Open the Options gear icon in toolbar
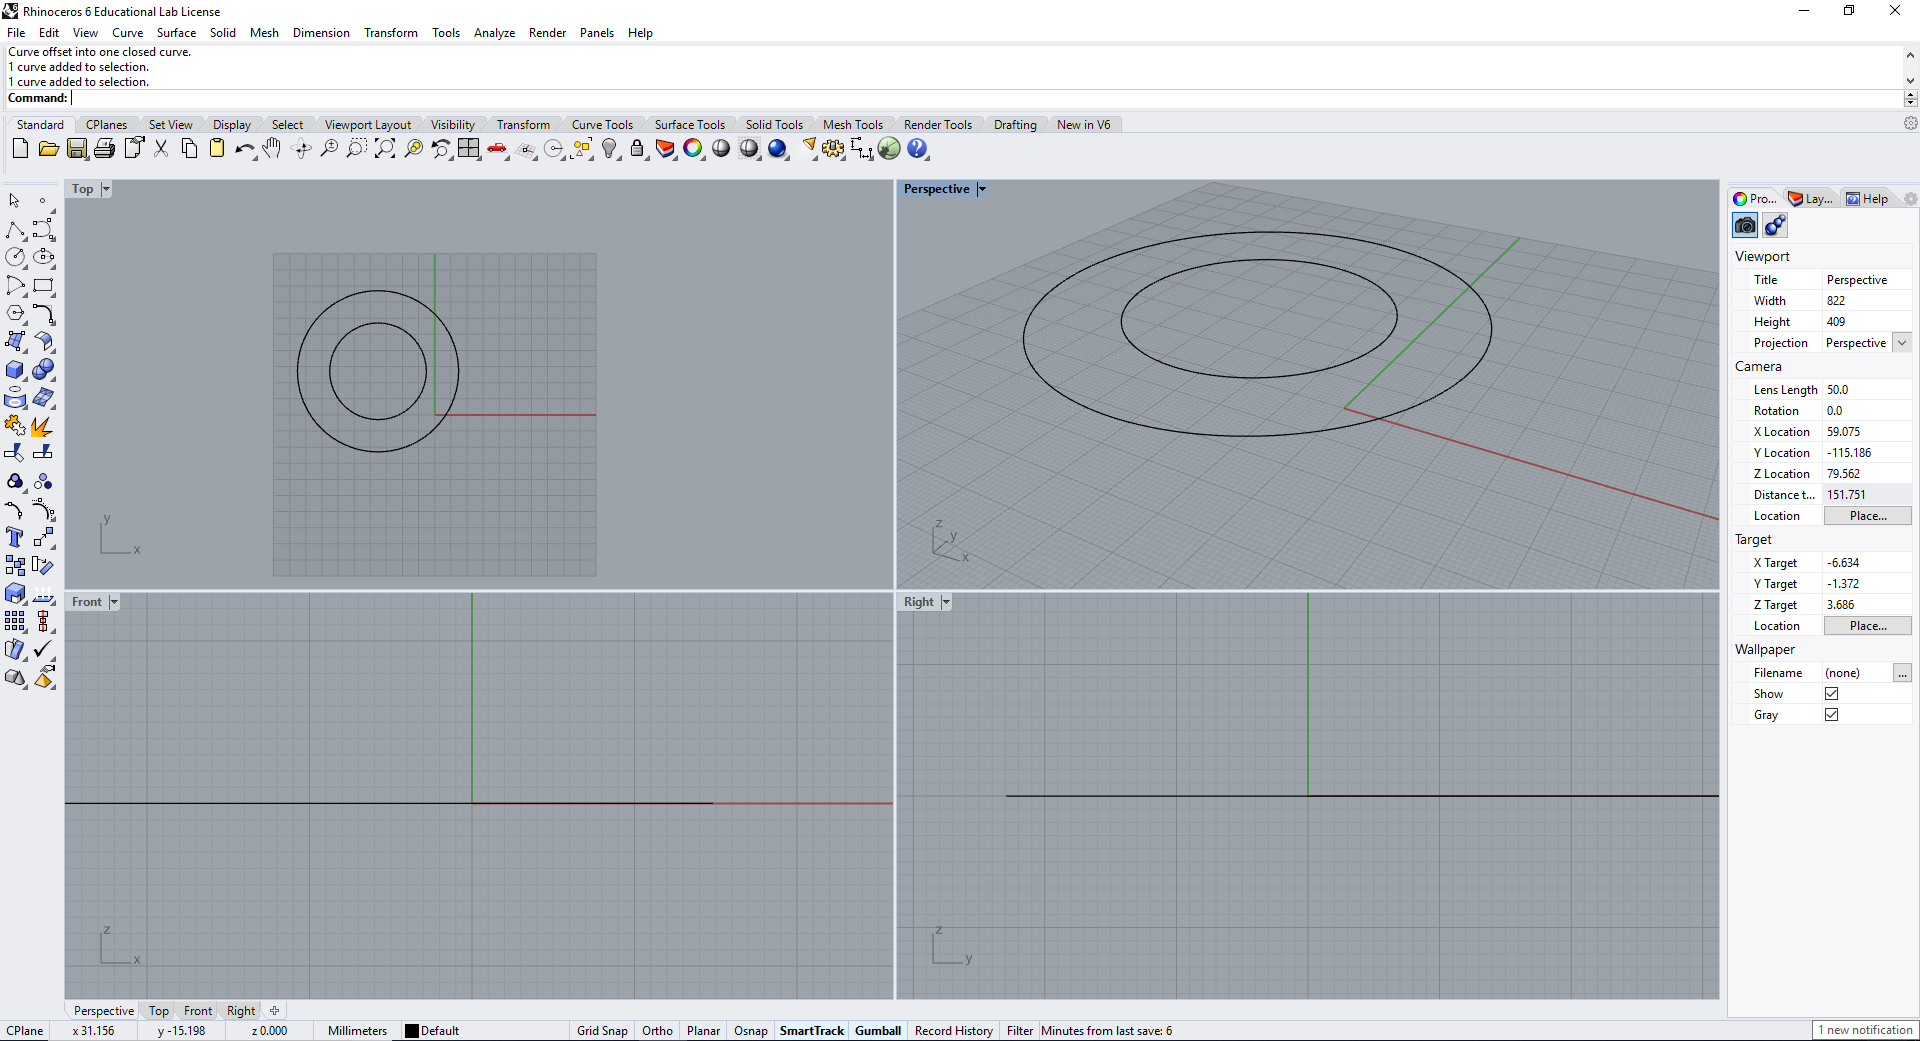1920x1041 pixels. pyautogui.click(x=833, y=149)
